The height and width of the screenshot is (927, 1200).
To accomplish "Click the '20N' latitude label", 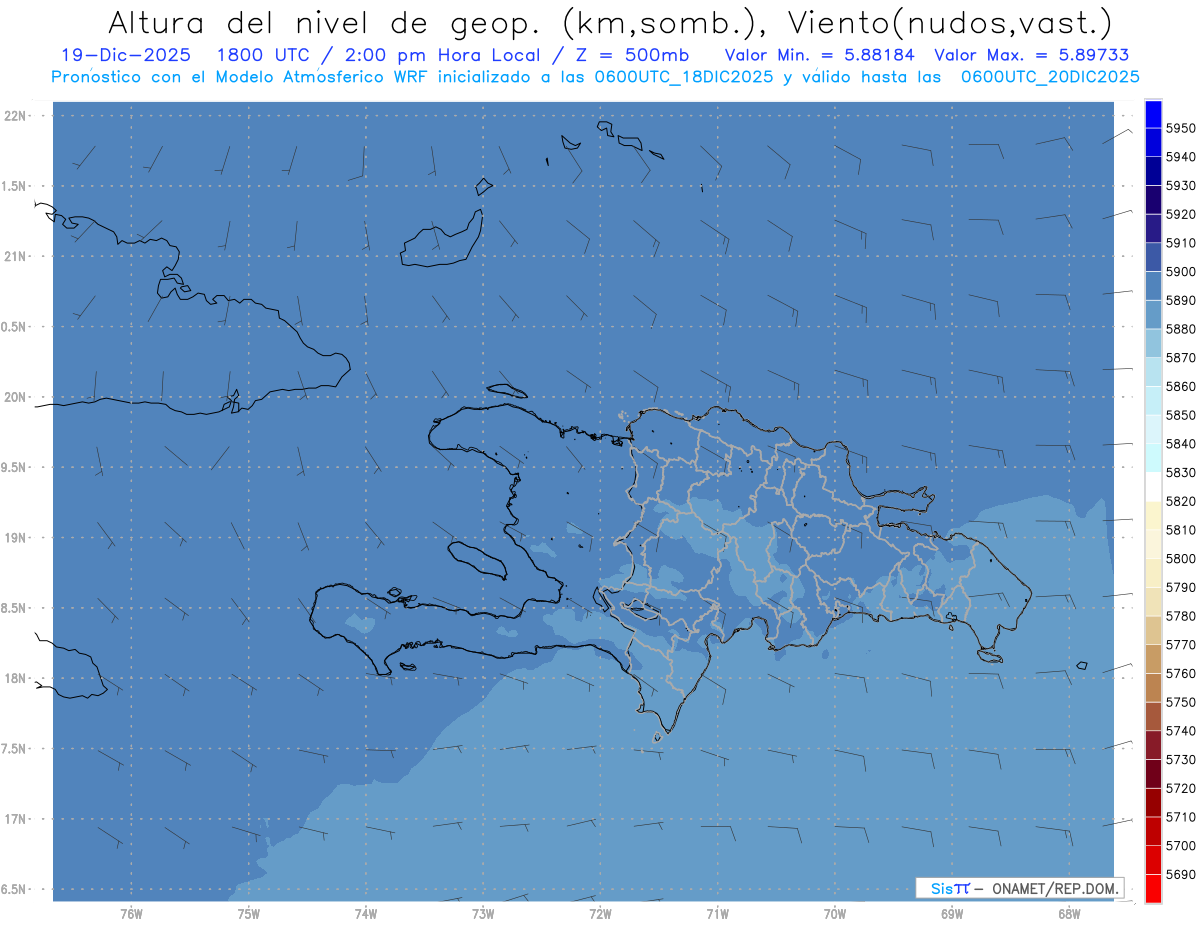I will point(15,397).
